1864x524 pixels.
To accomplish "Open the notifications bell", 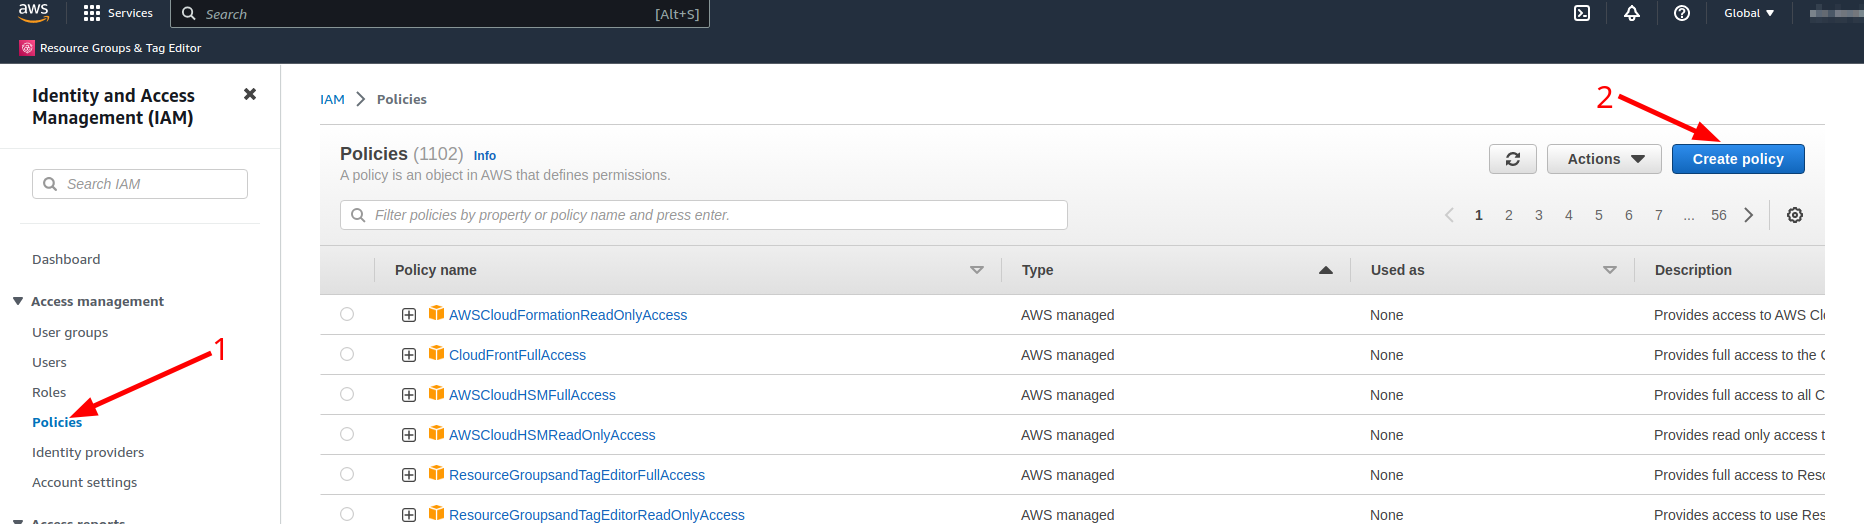I will tap(1632, 13).
